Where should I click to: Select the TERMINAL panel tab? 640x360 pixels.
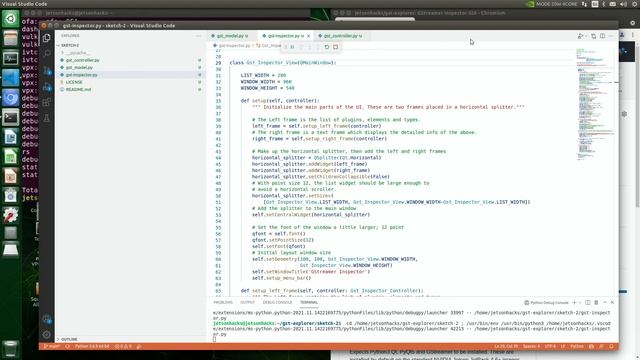[x=309, y=302]
